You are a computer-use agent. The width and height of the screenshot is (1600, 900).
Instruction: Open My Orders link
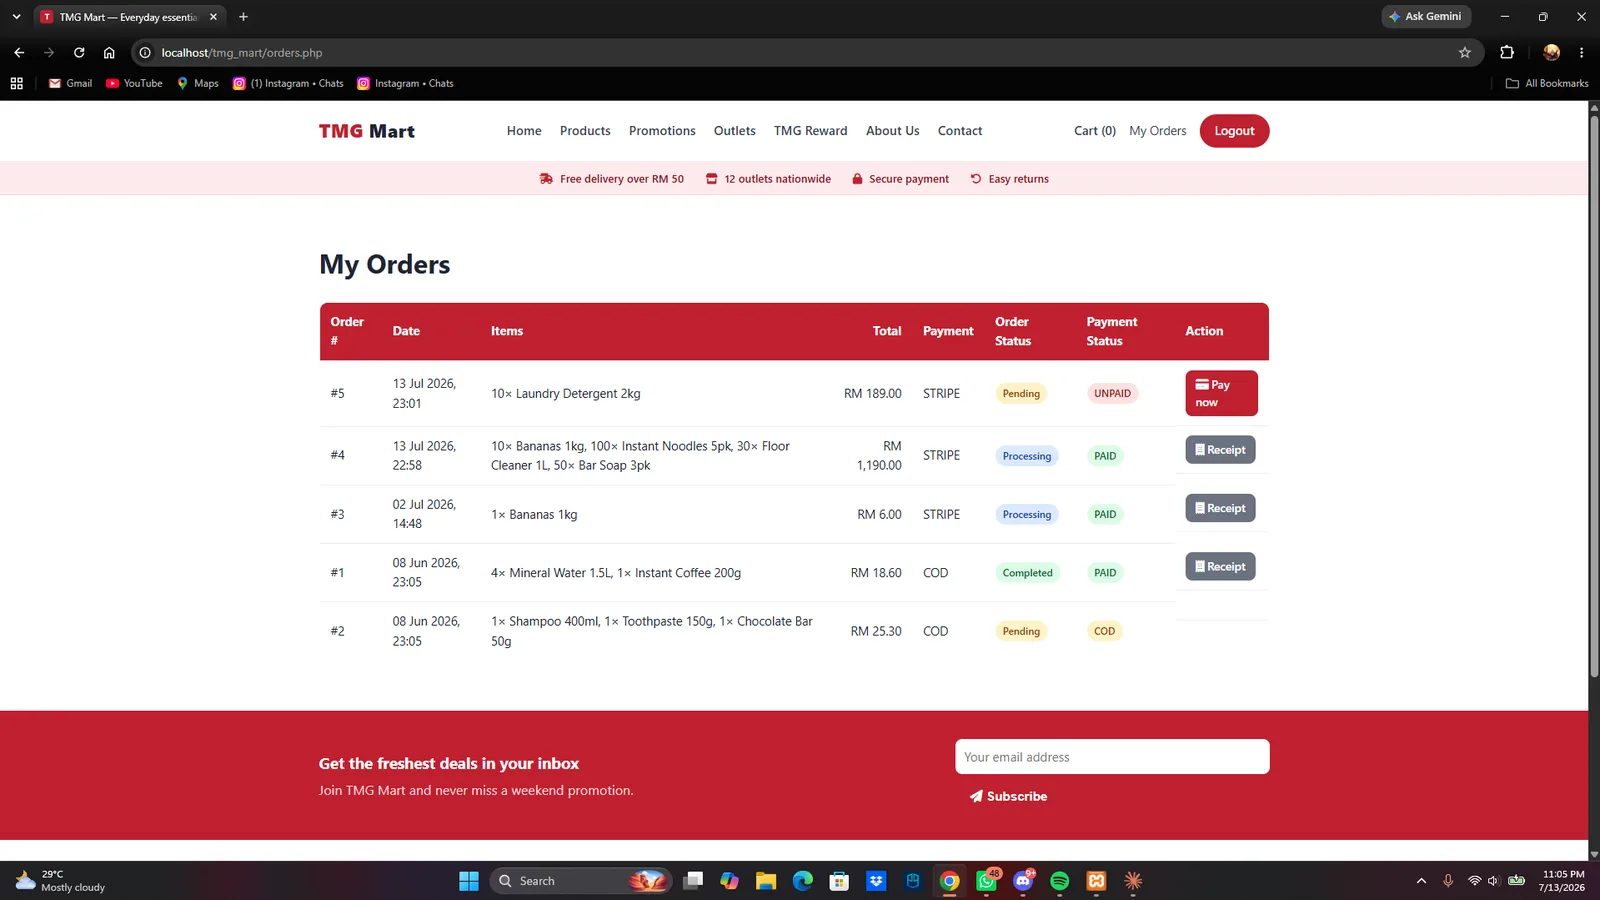click(x=1158, y=131)
